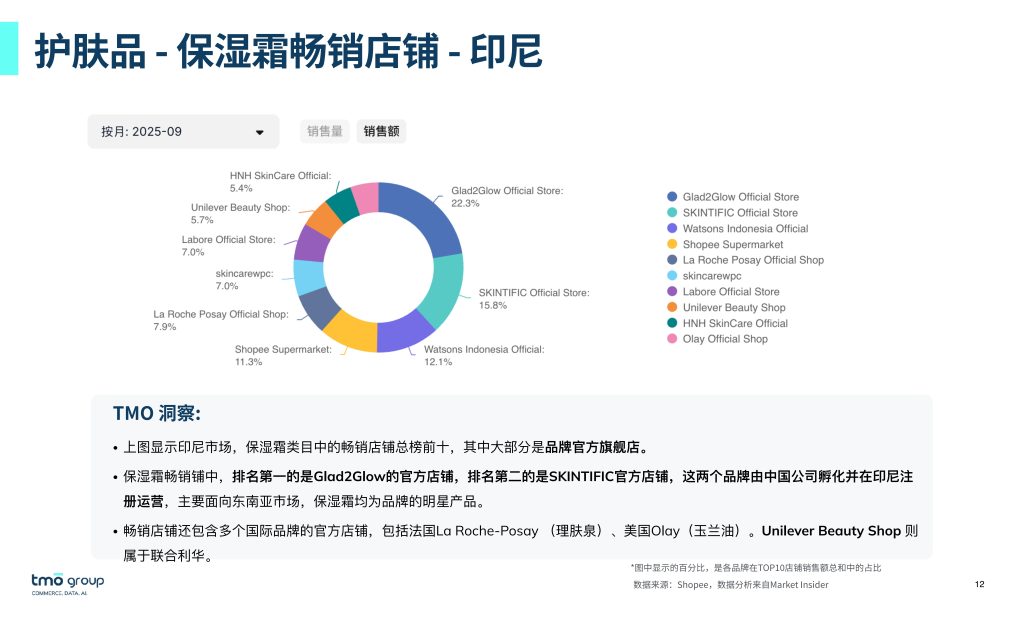Toggle HNH SkinCare Official legend label

coord(735,323)
